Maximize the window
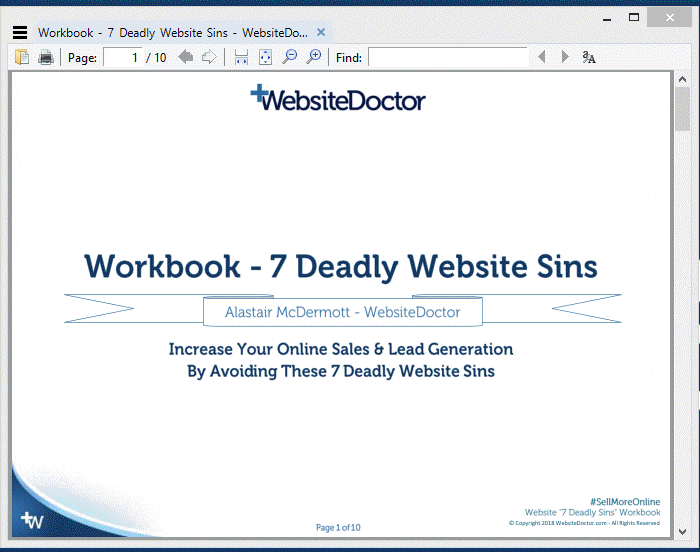 tap(633, 17)
